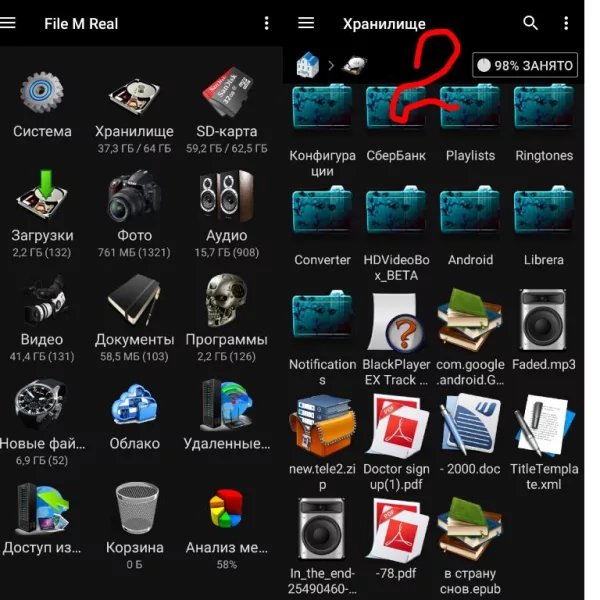
Task: Play the In_the_end-25490460 audio file
Action: point(322,530)
